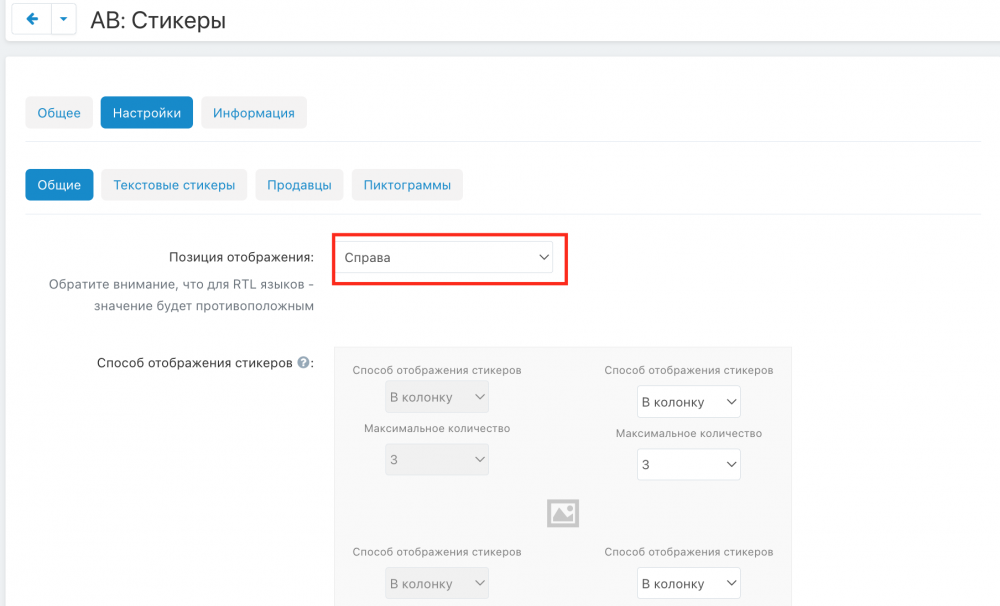This screenshot has height=606, width=1000.
Task: Click the image placeholder icon in the sticker grid
Action: click(563, 513)
